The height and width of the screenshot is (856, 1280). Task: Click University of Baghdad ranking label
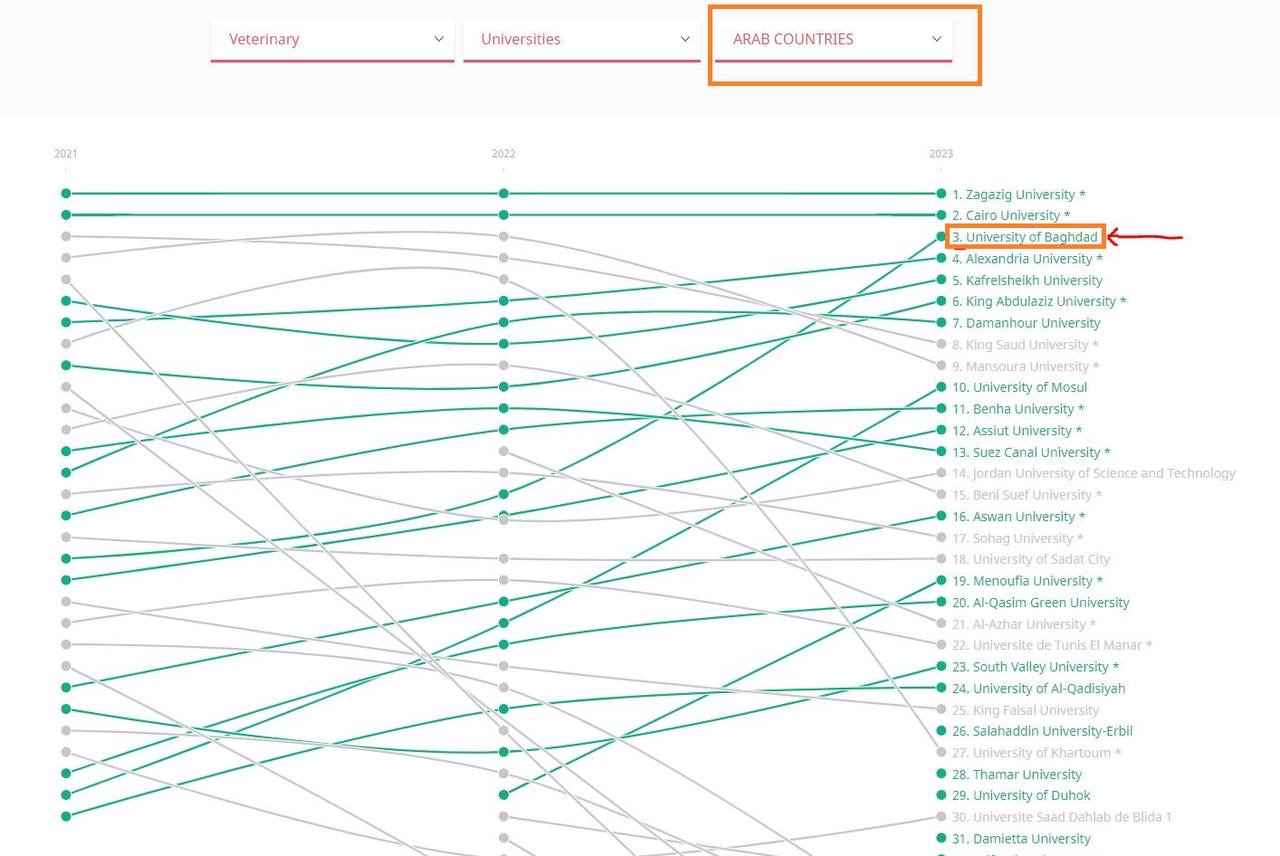[x=1025, y=237]
